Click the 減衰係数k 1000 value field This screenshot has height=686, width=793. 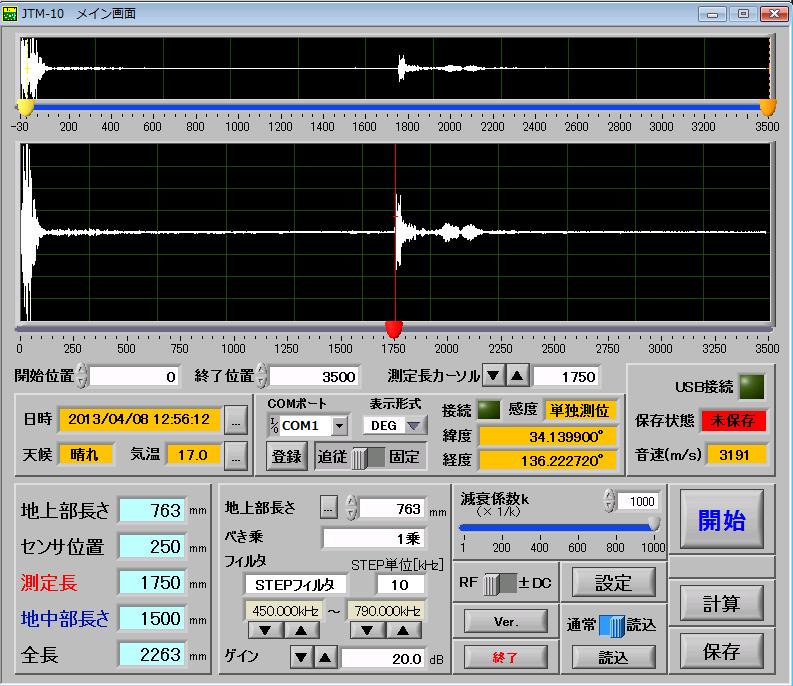[x=637, y=501]
